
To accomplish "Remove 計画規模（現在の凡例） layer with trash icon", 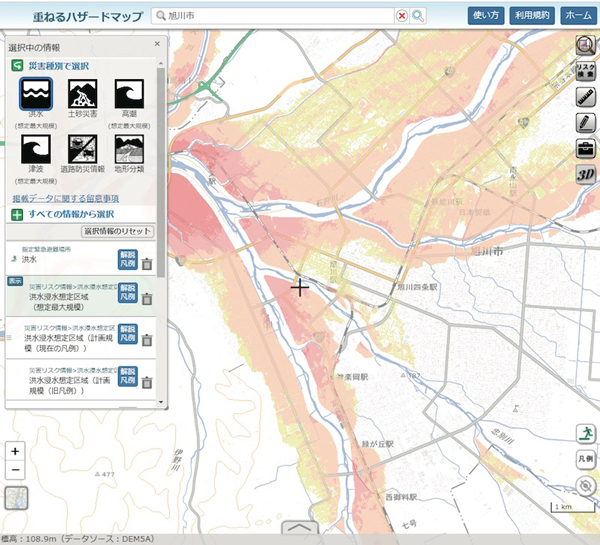I will (x=147, y=340).
